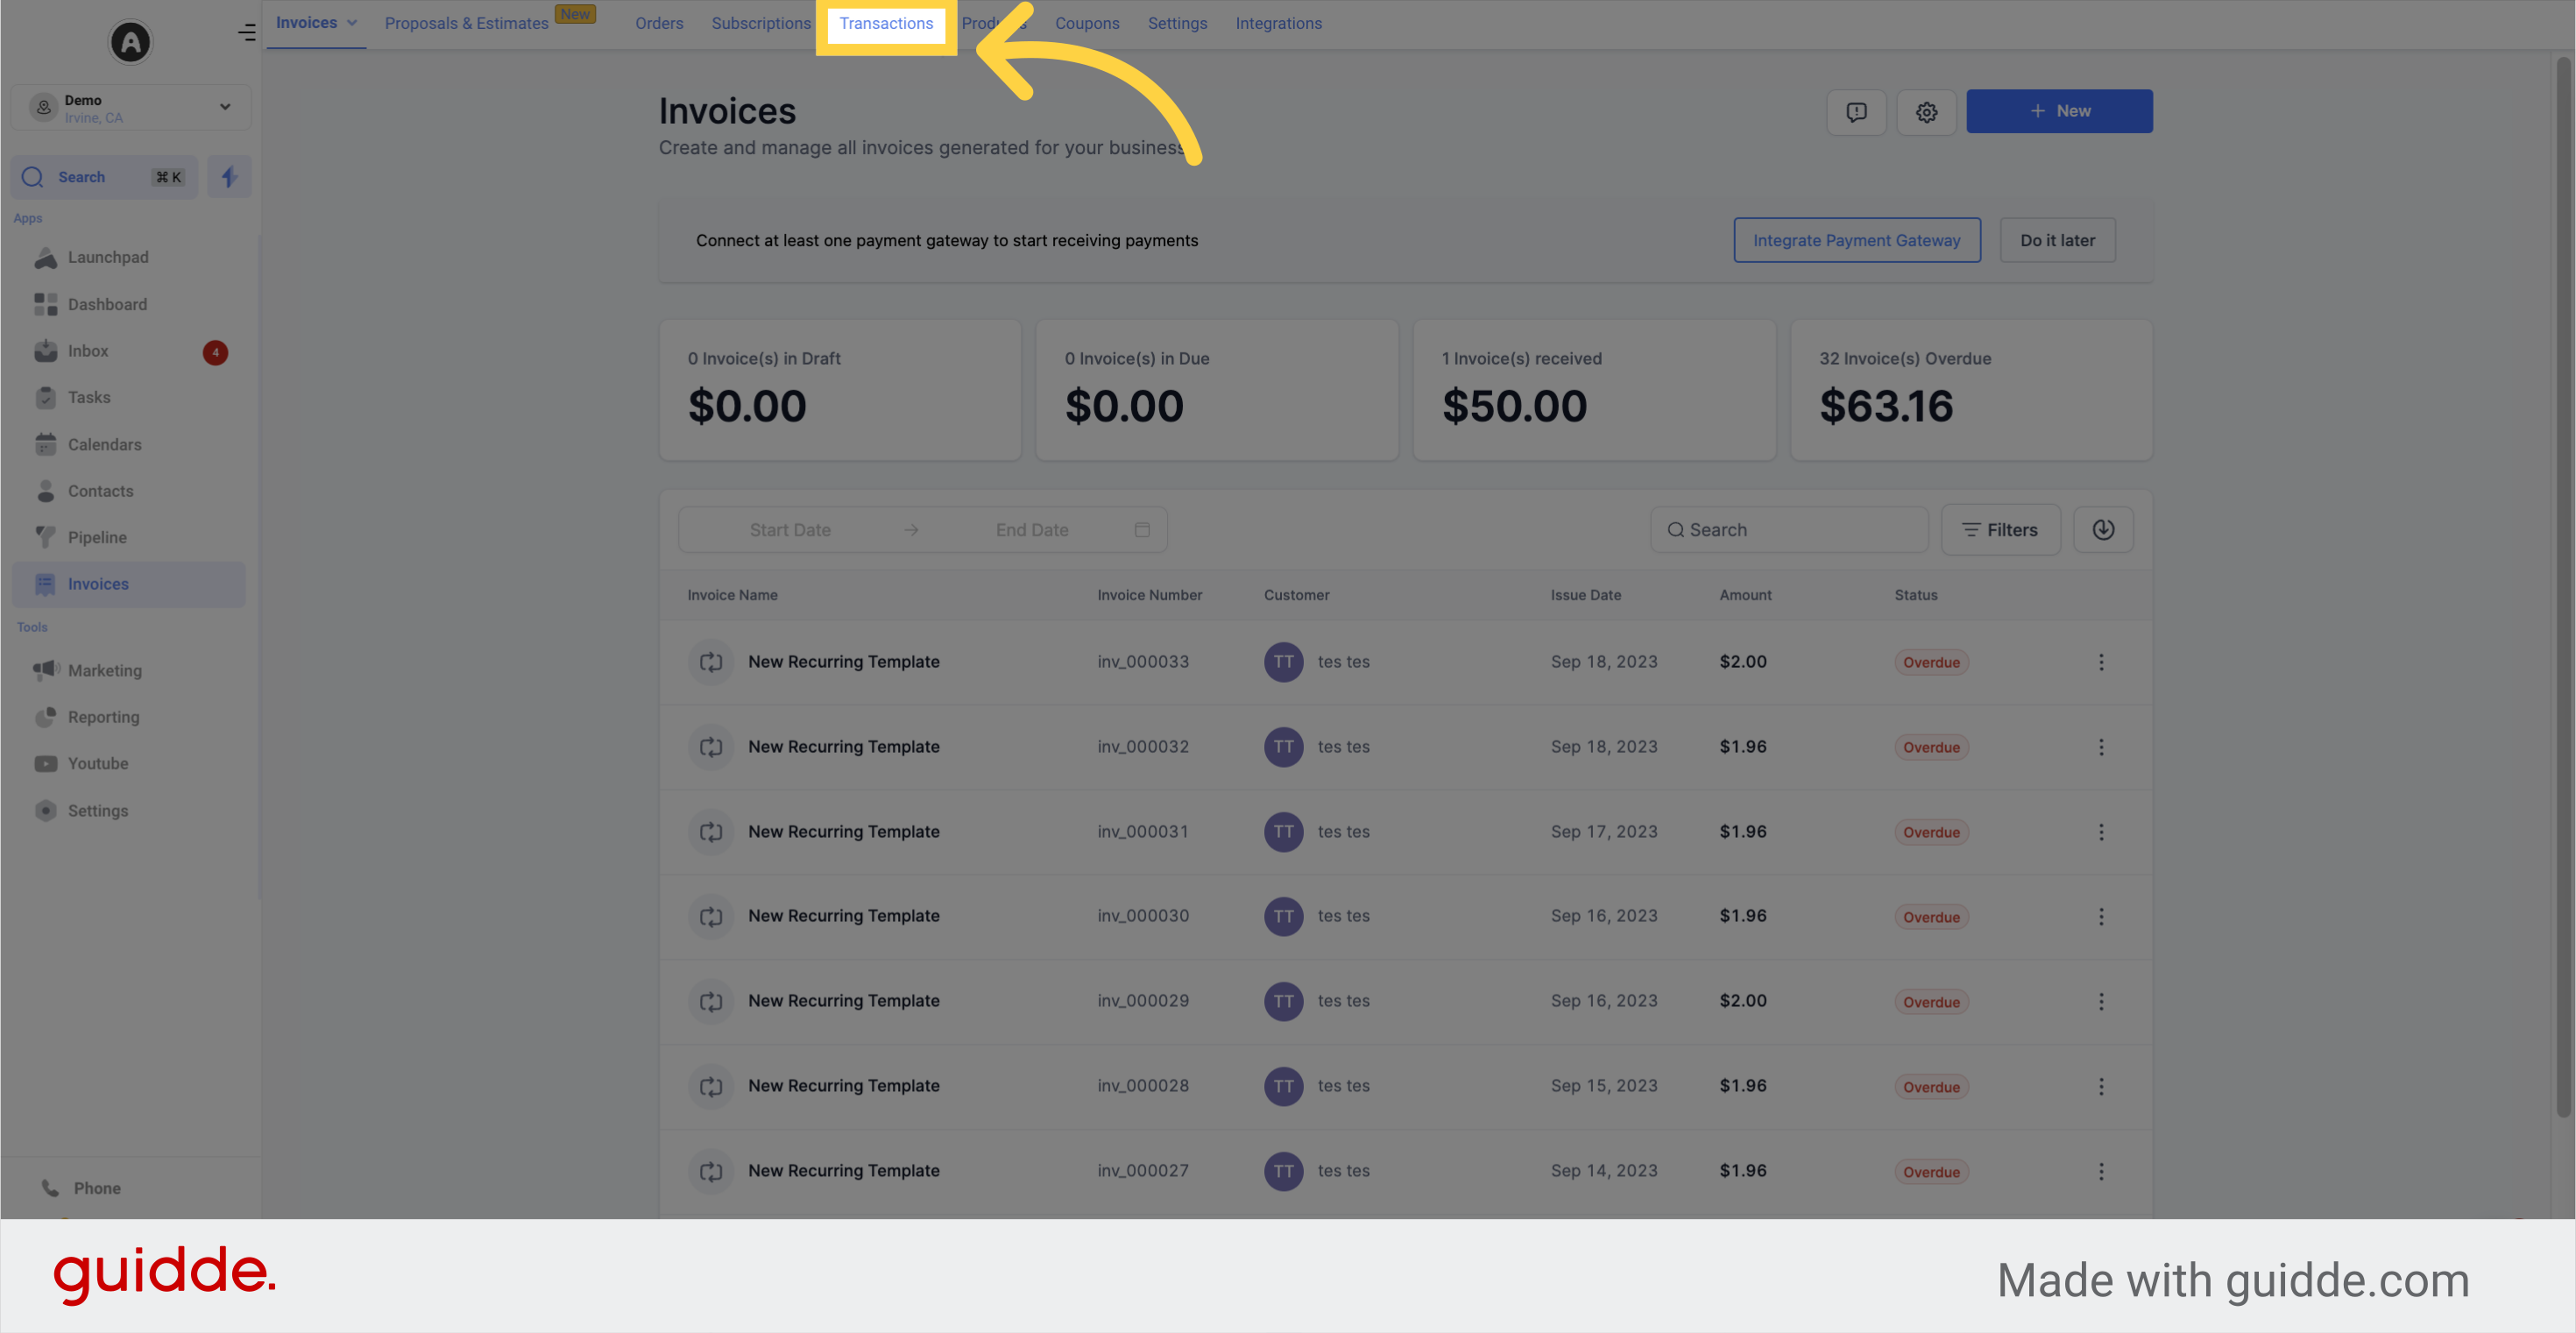Open actions menu for inv_000028

pos(2101,1086)
